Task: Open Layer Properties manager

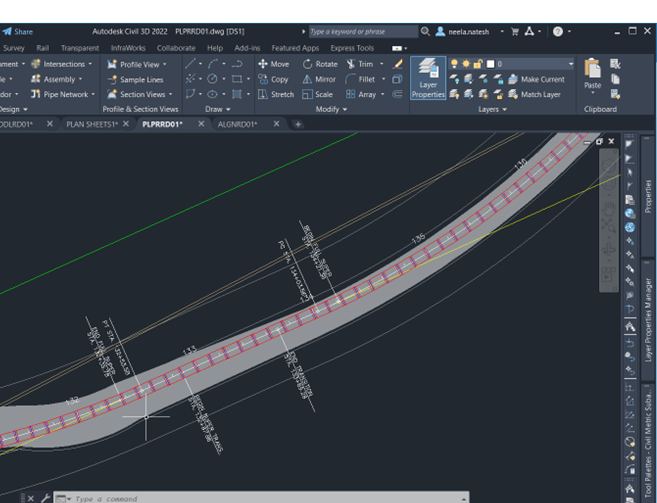Action: pos(428,78)
